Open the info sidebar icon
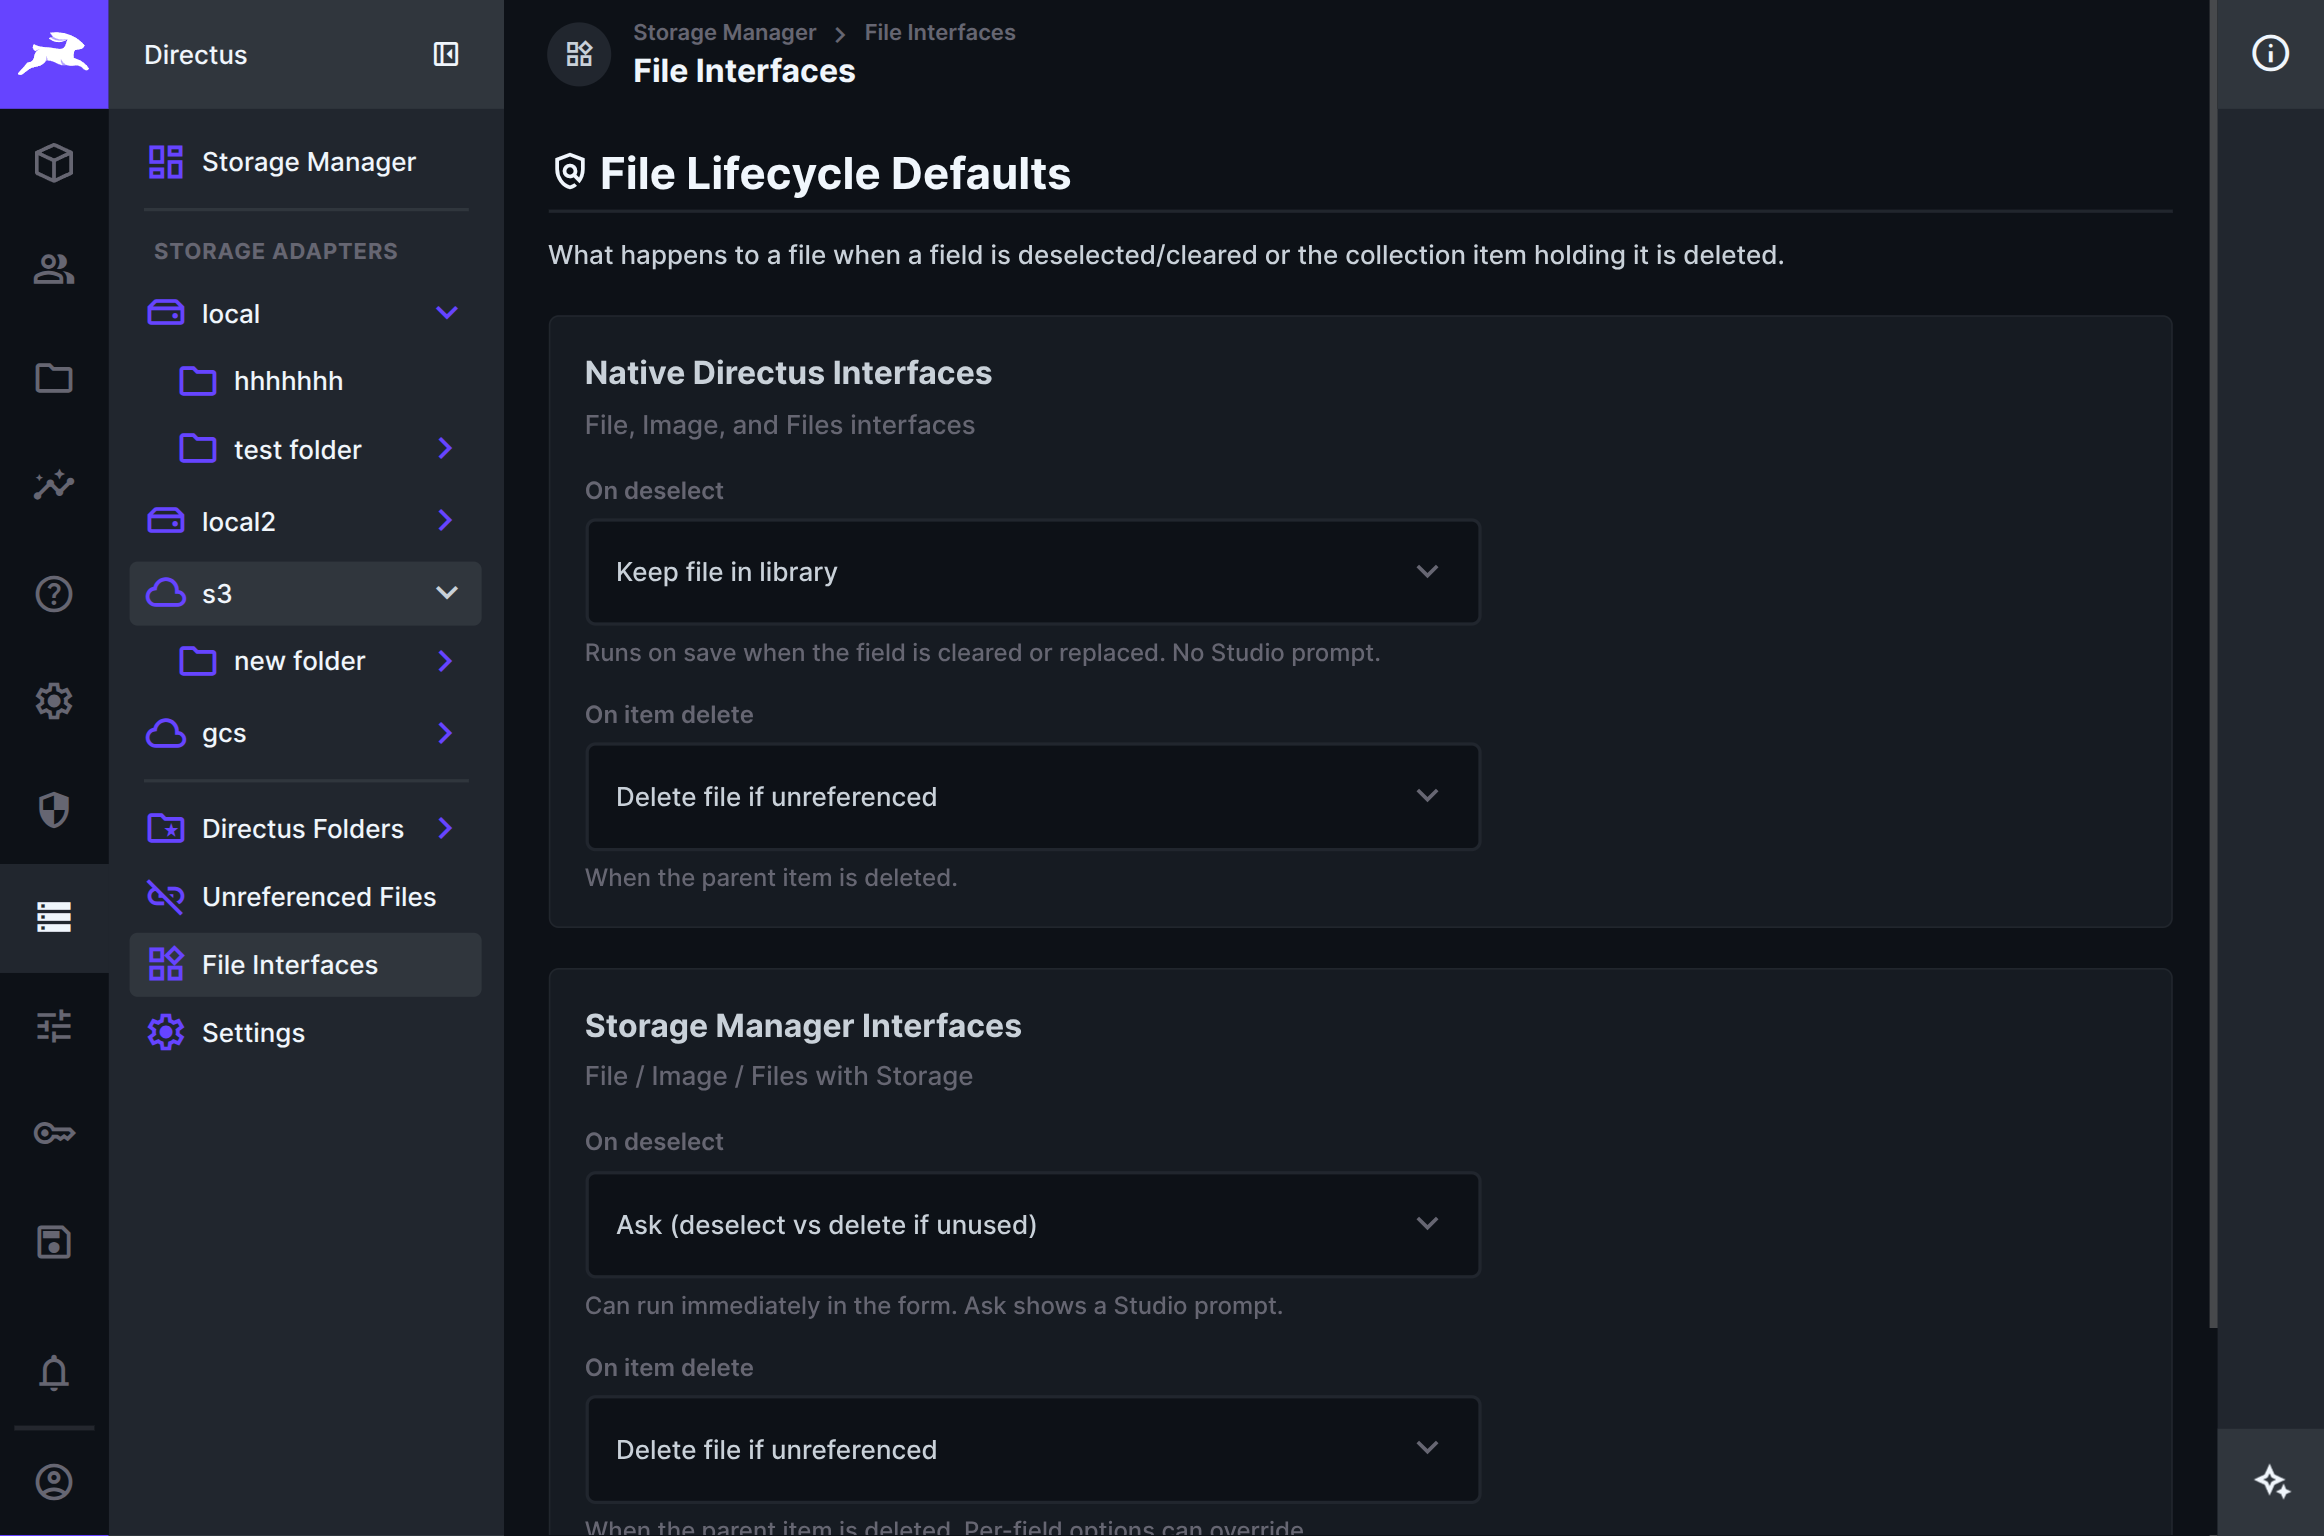This screenshot has width=2324, height=1536. click(2270, 54)
